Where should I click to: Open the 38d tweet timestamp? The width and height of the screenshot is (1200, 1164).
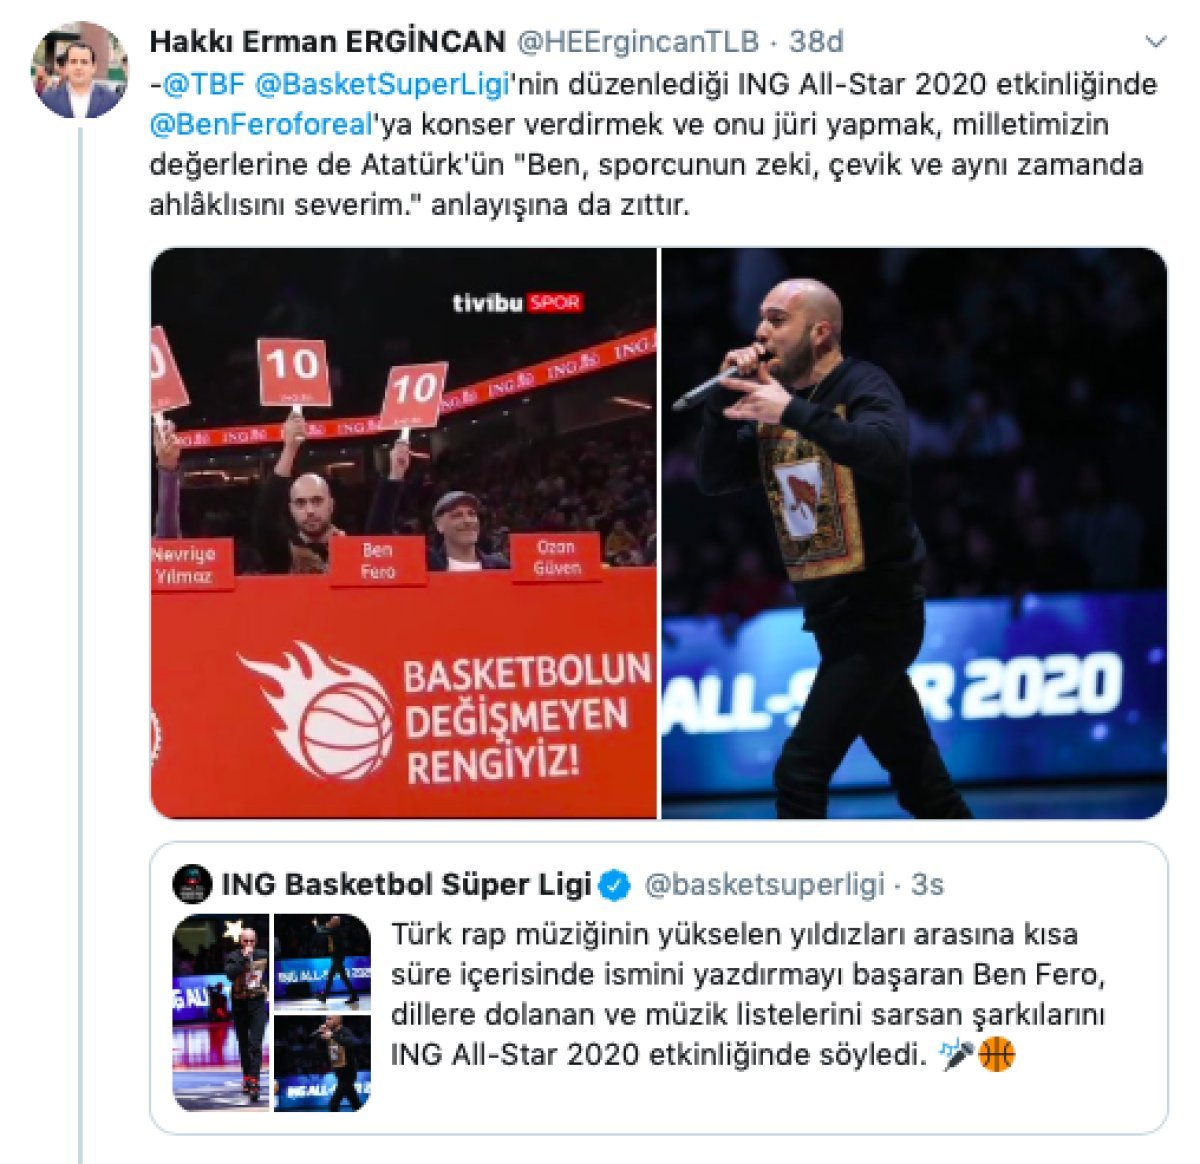tap(816, 42)
